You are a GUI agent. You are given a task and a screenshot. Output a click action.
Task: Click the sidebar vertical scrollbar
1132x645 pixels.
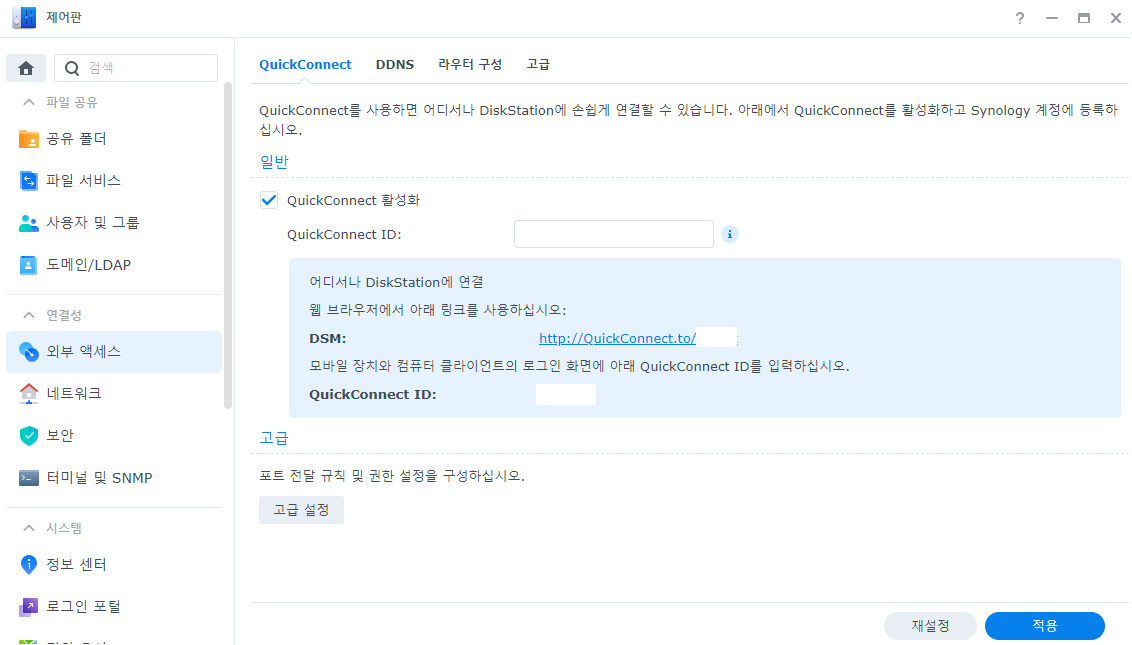228,246
